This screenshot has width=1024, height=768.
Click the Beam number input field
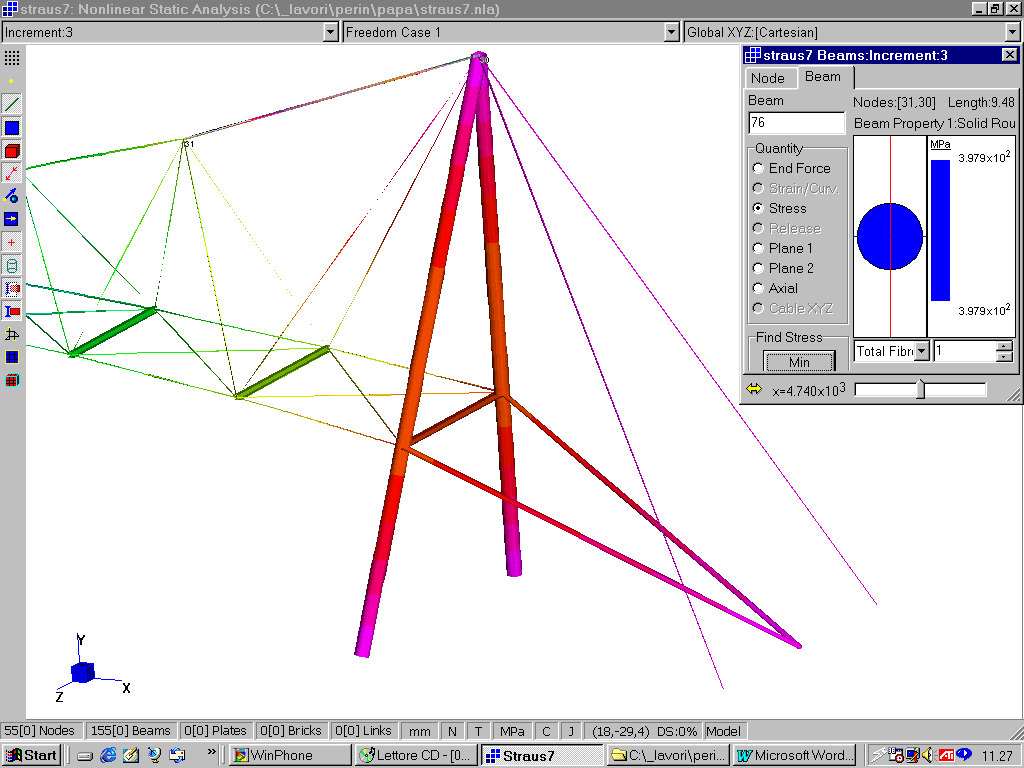pos(796,122)
